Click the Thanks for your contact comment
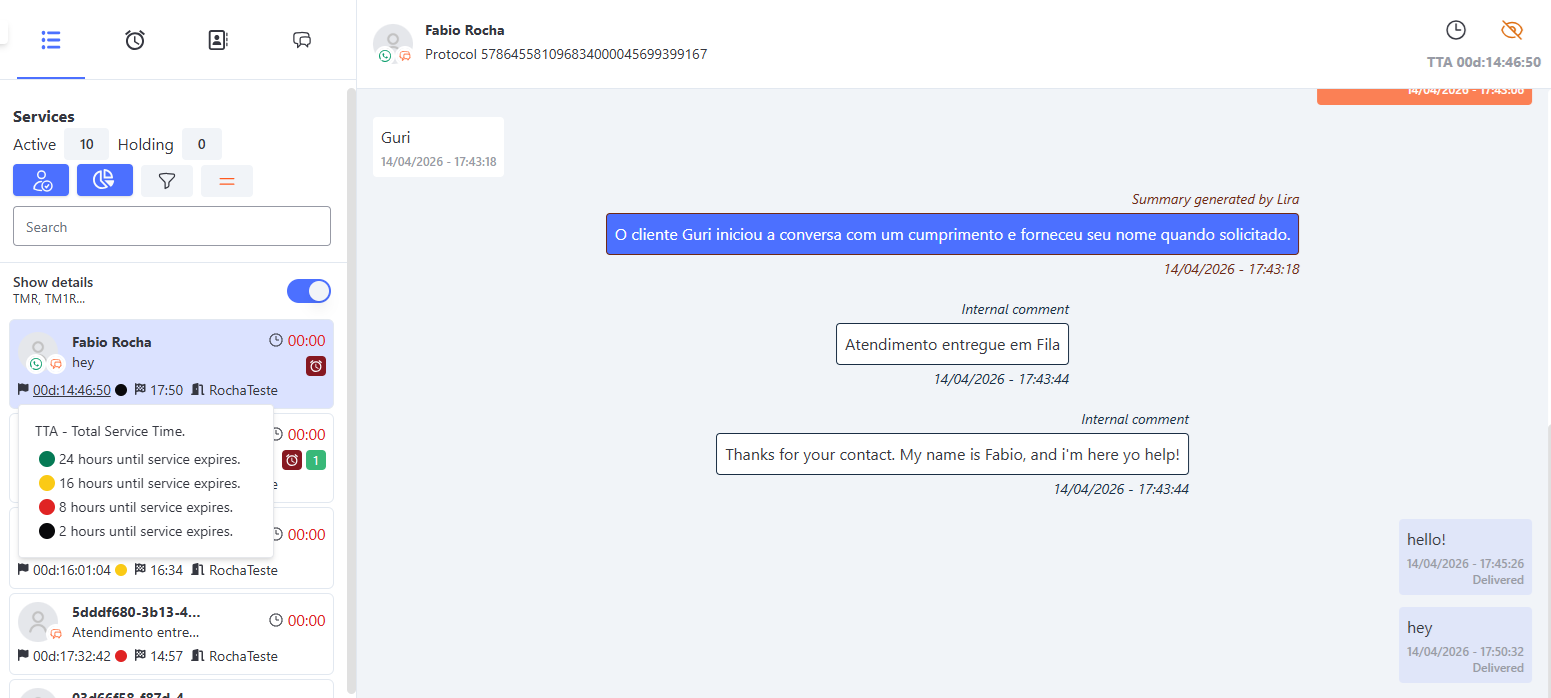This screenshot has height=698, width=1551. pyautogui.click(x=952, y=454)
